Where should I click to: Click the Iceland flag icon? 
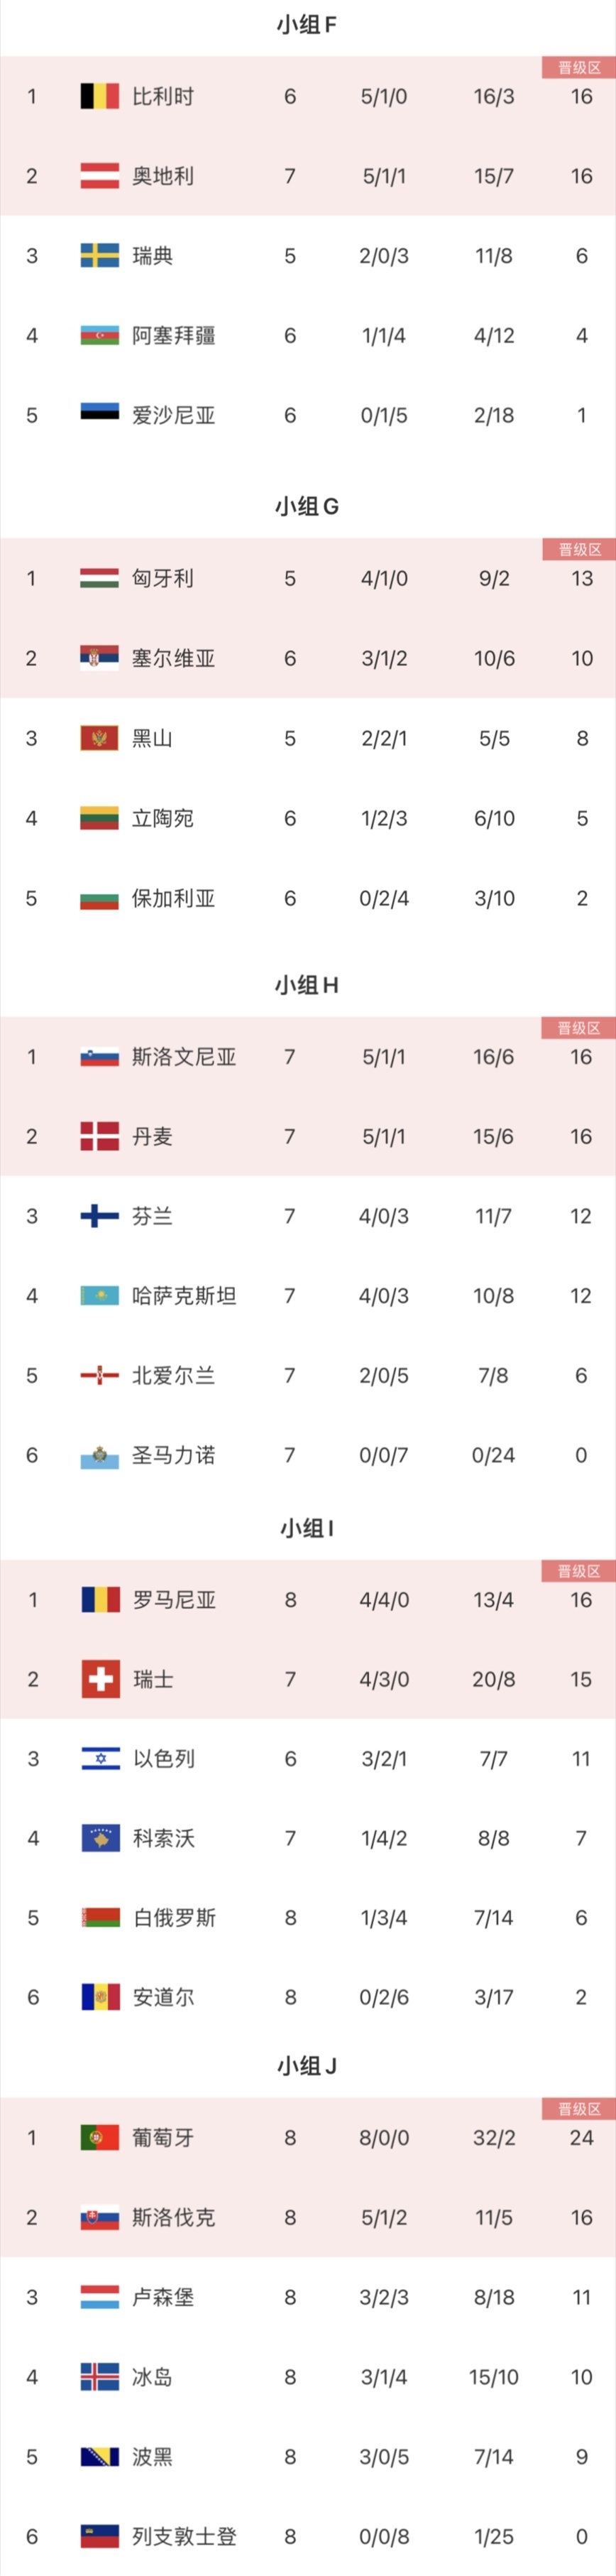(x=100, y=2377)
